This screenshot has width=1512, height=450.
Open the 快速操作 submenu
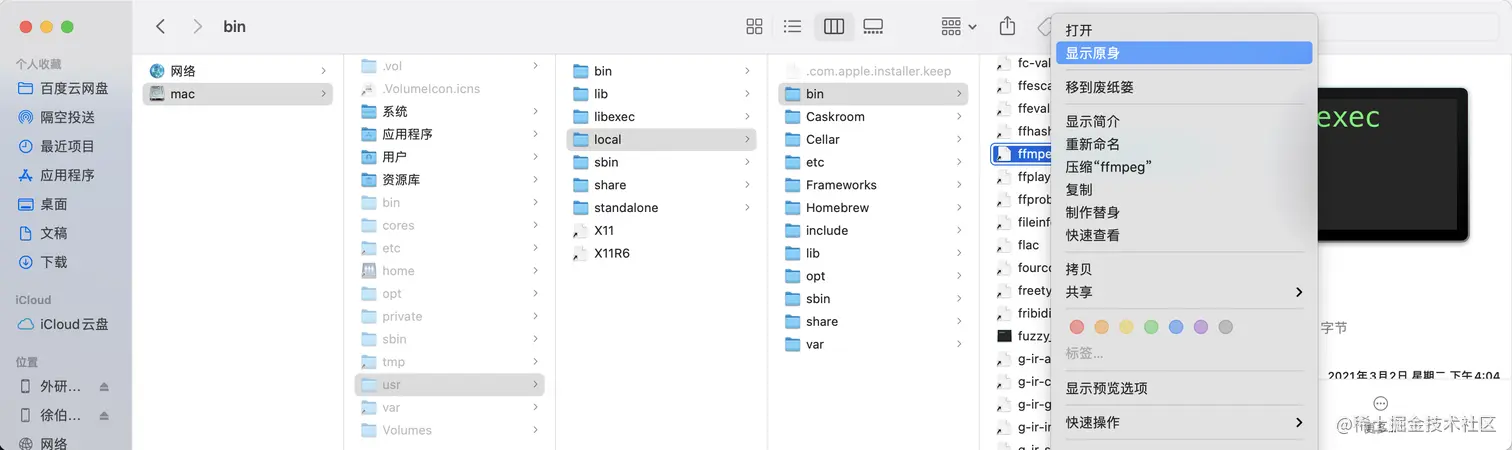click(x=1184, y=422)
